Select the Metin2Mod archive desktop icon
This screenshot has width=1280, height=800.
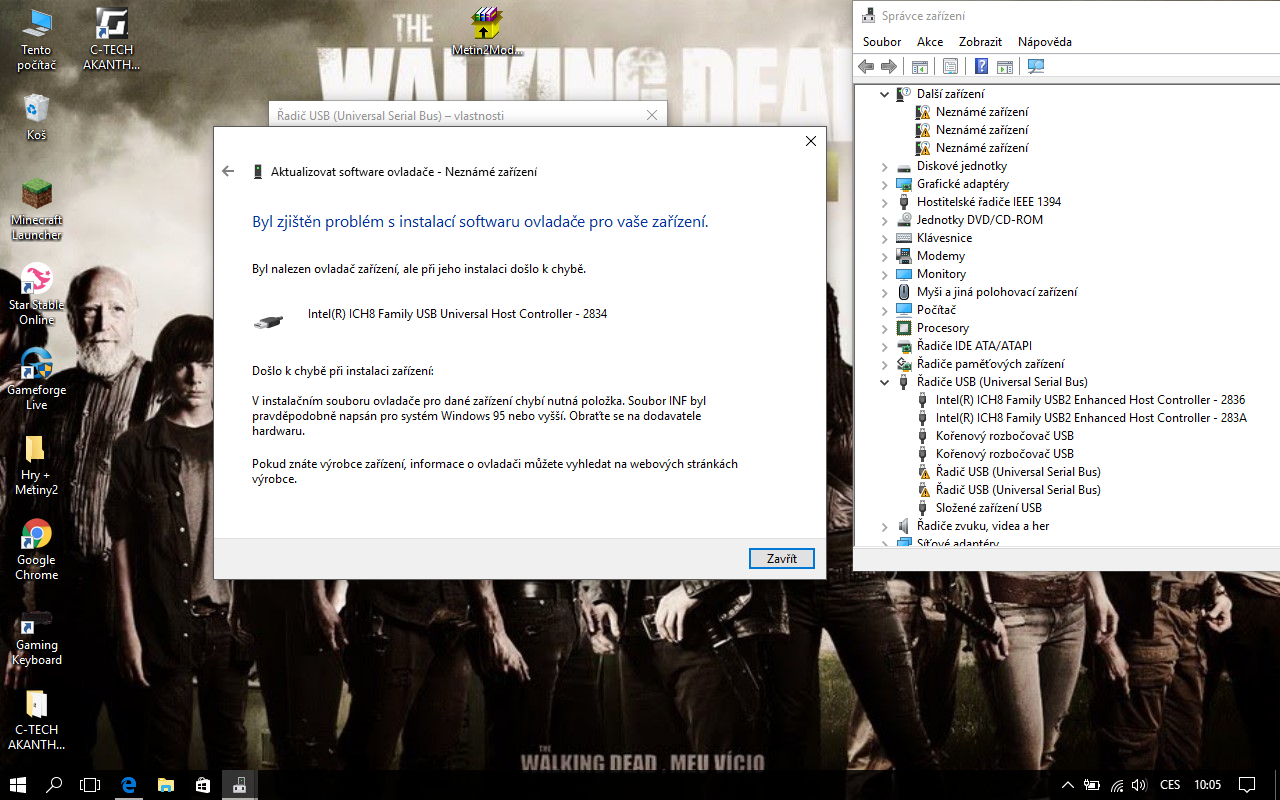tap(487, 32)
